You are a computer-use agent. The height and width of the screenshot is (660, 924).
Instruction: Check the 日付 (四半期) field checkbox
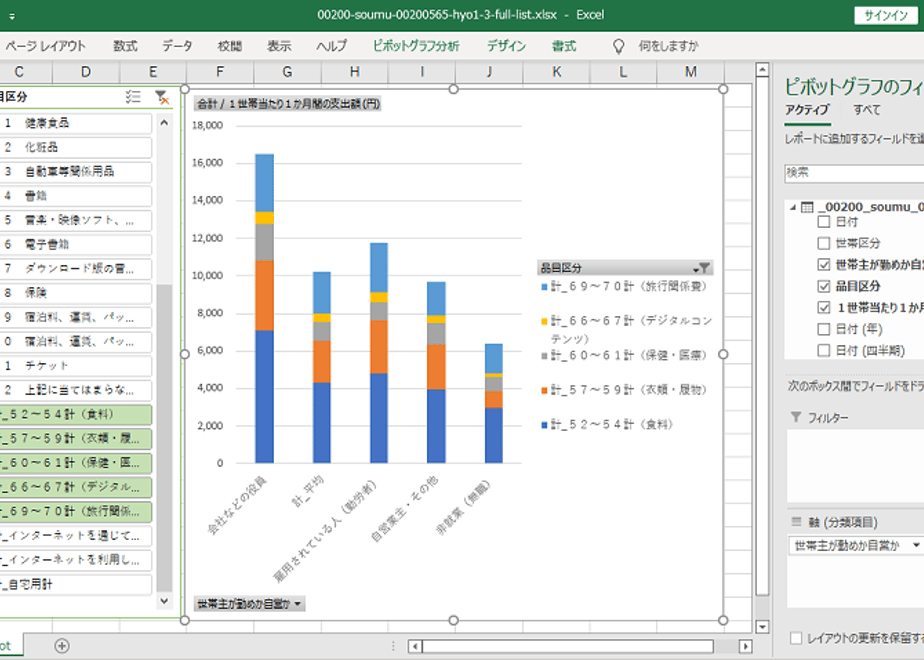[824, 351]
